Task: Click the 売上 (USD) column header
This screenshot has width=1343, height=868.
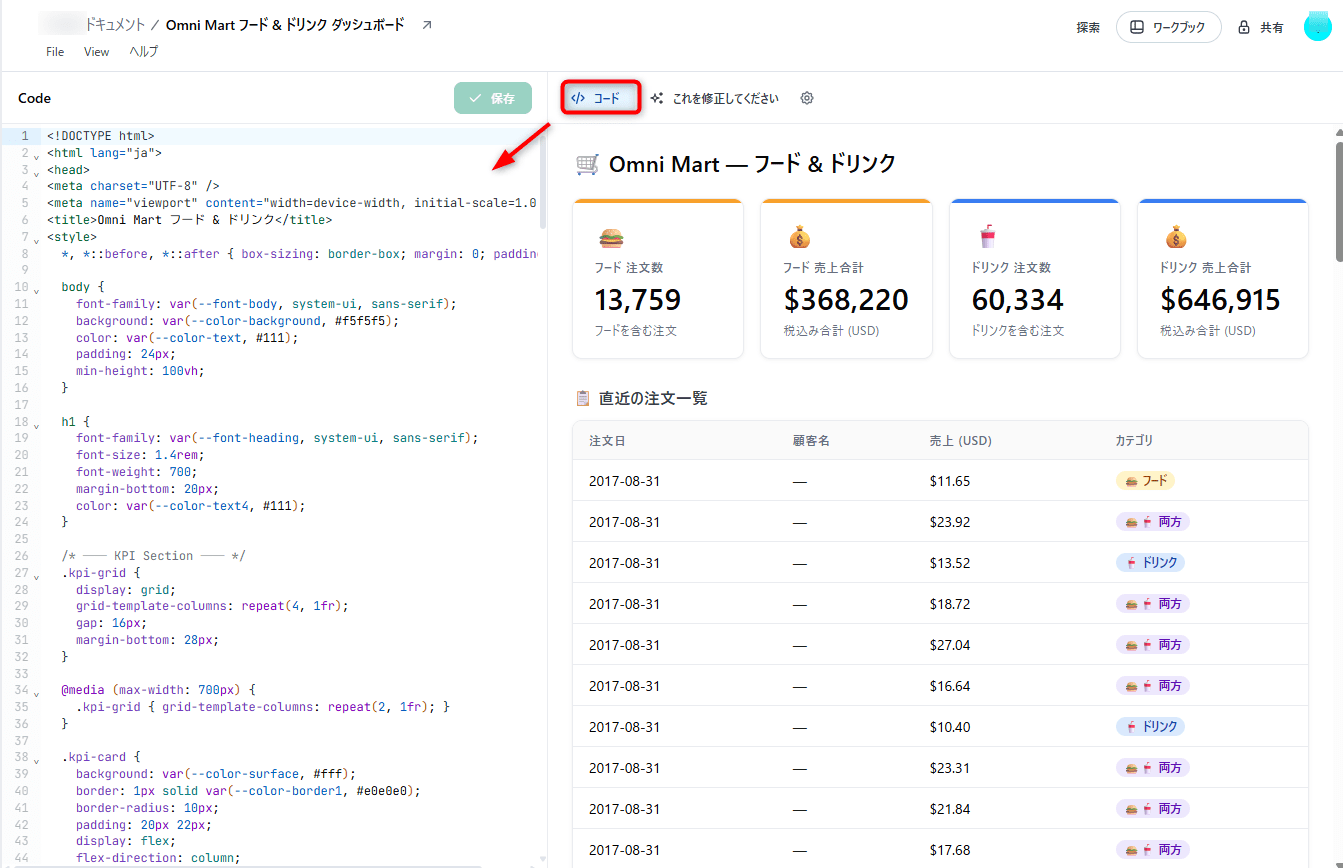Action: [960, 440]
